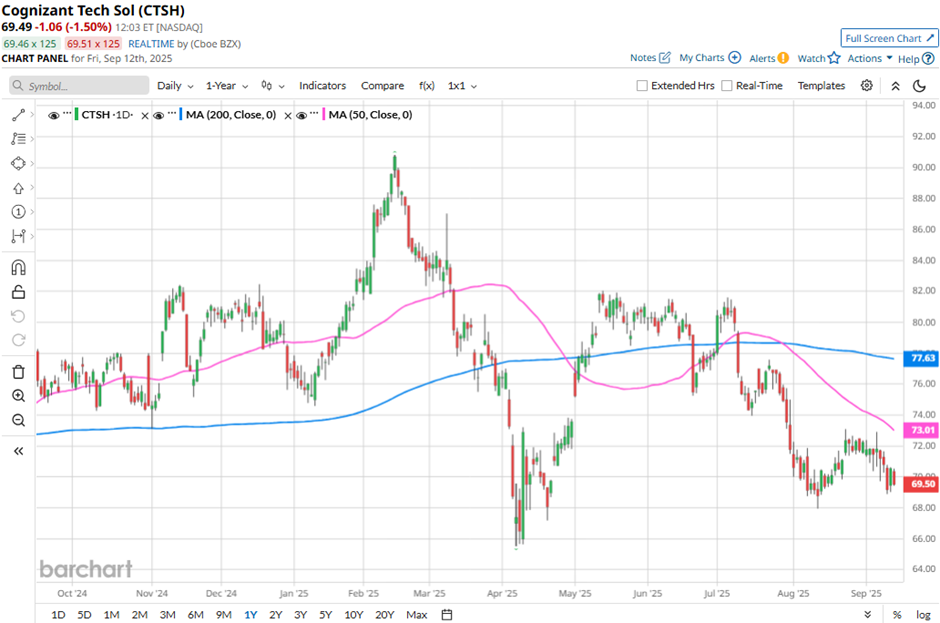Select the 3M time range
Screen dimensions: 940x623
pos(167,615)
